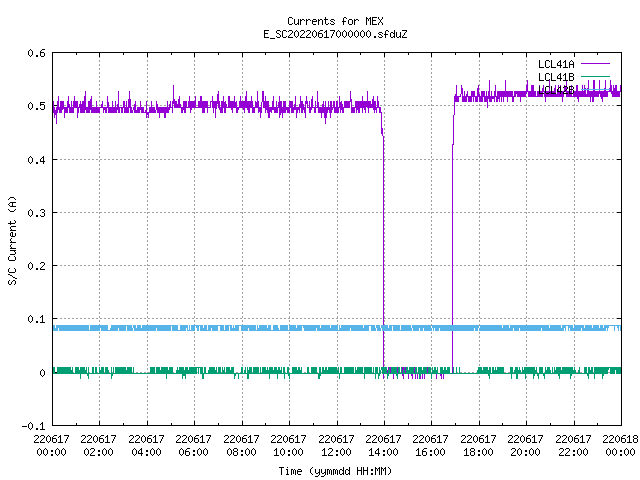Click the x-axis tick label 220617 12:00
Viewport: 640px width, 480px height.
pos(336,446)
